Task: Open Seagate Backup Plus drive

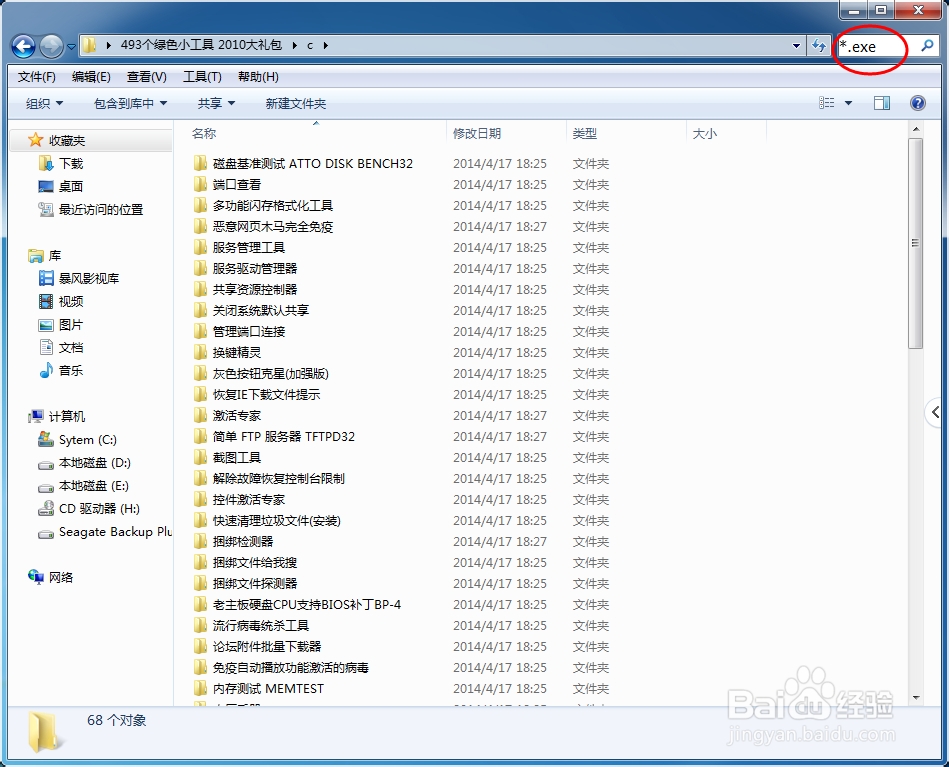Action: [115, 532]
